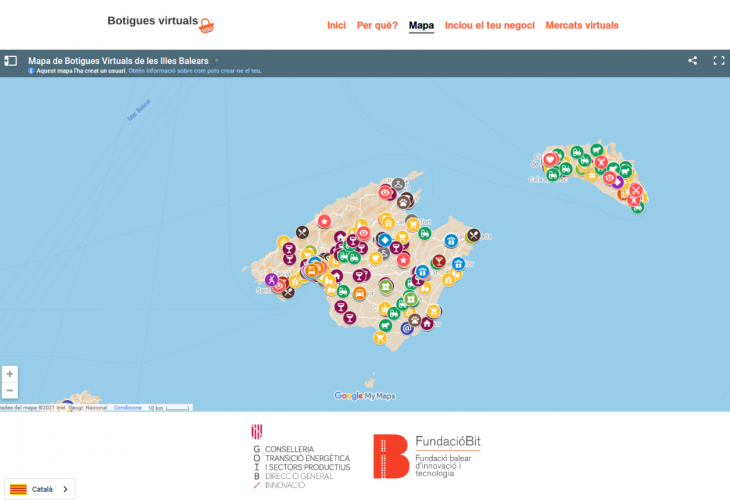730x500 pixels.
Task: Share the map using the share icon
Action: (692, 61)
